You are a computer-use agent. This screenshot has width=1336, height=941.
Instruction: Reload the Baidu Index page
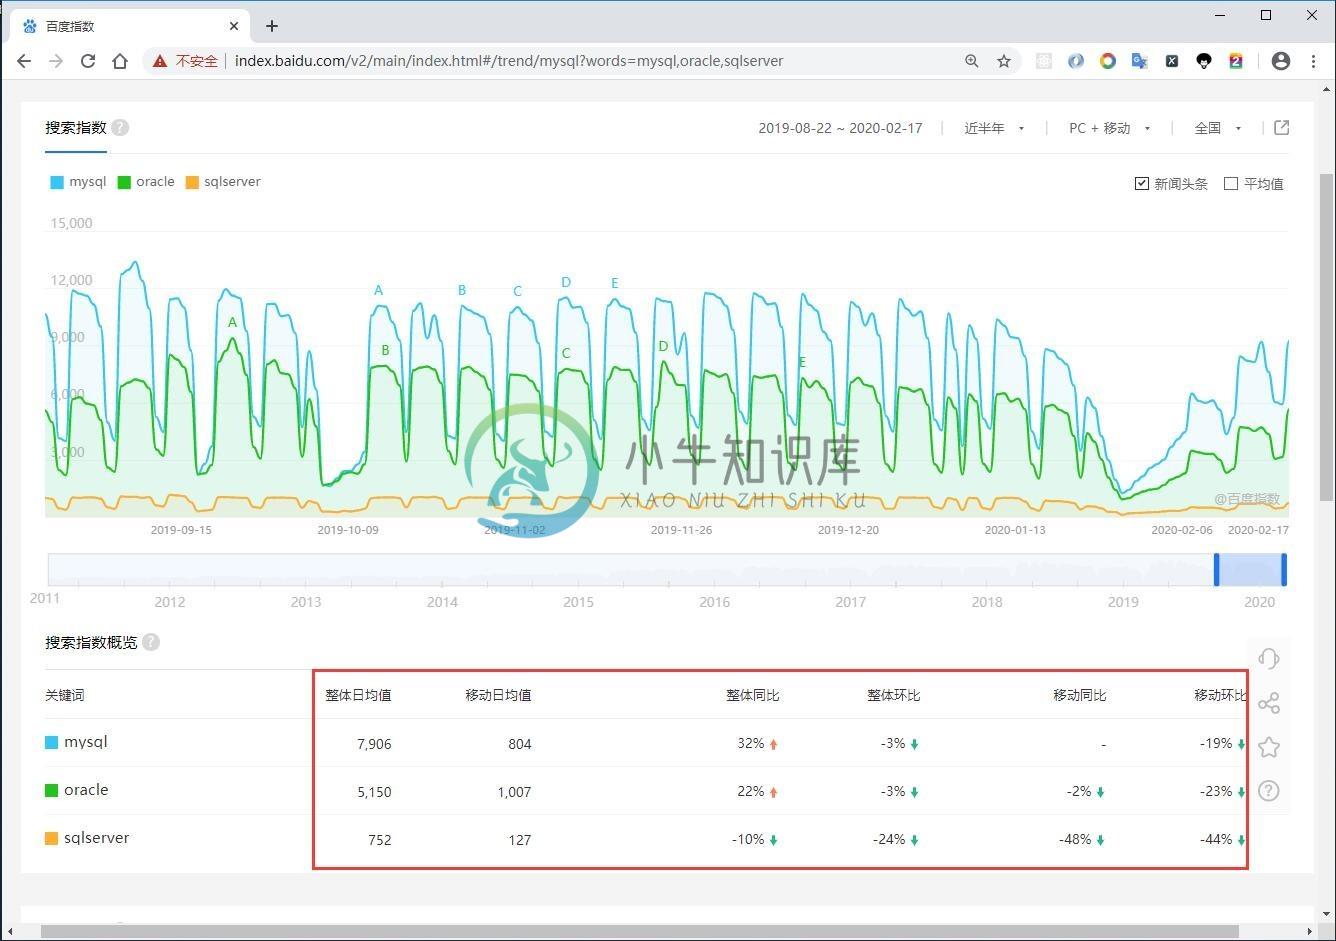[x=88, y=61]
